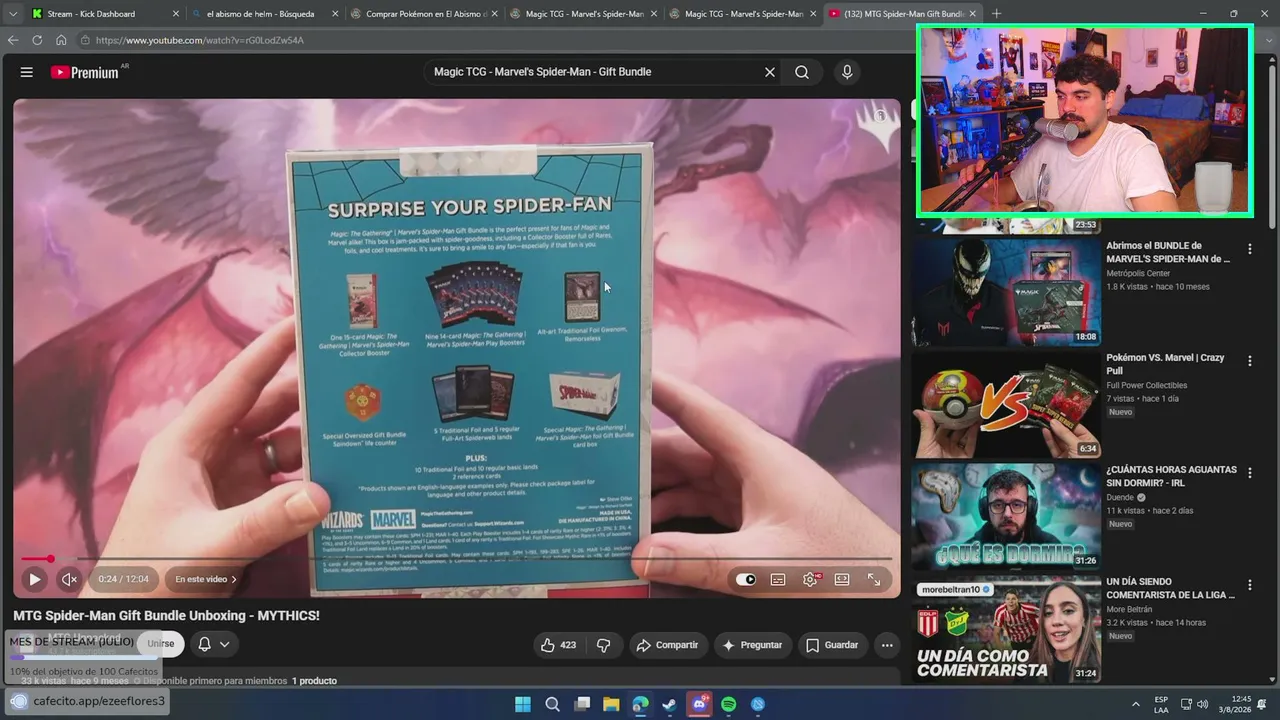This screenshot has width=1280, height=720.
Task: Open Discord from the taskbar
Action: [x=700, y=704]
